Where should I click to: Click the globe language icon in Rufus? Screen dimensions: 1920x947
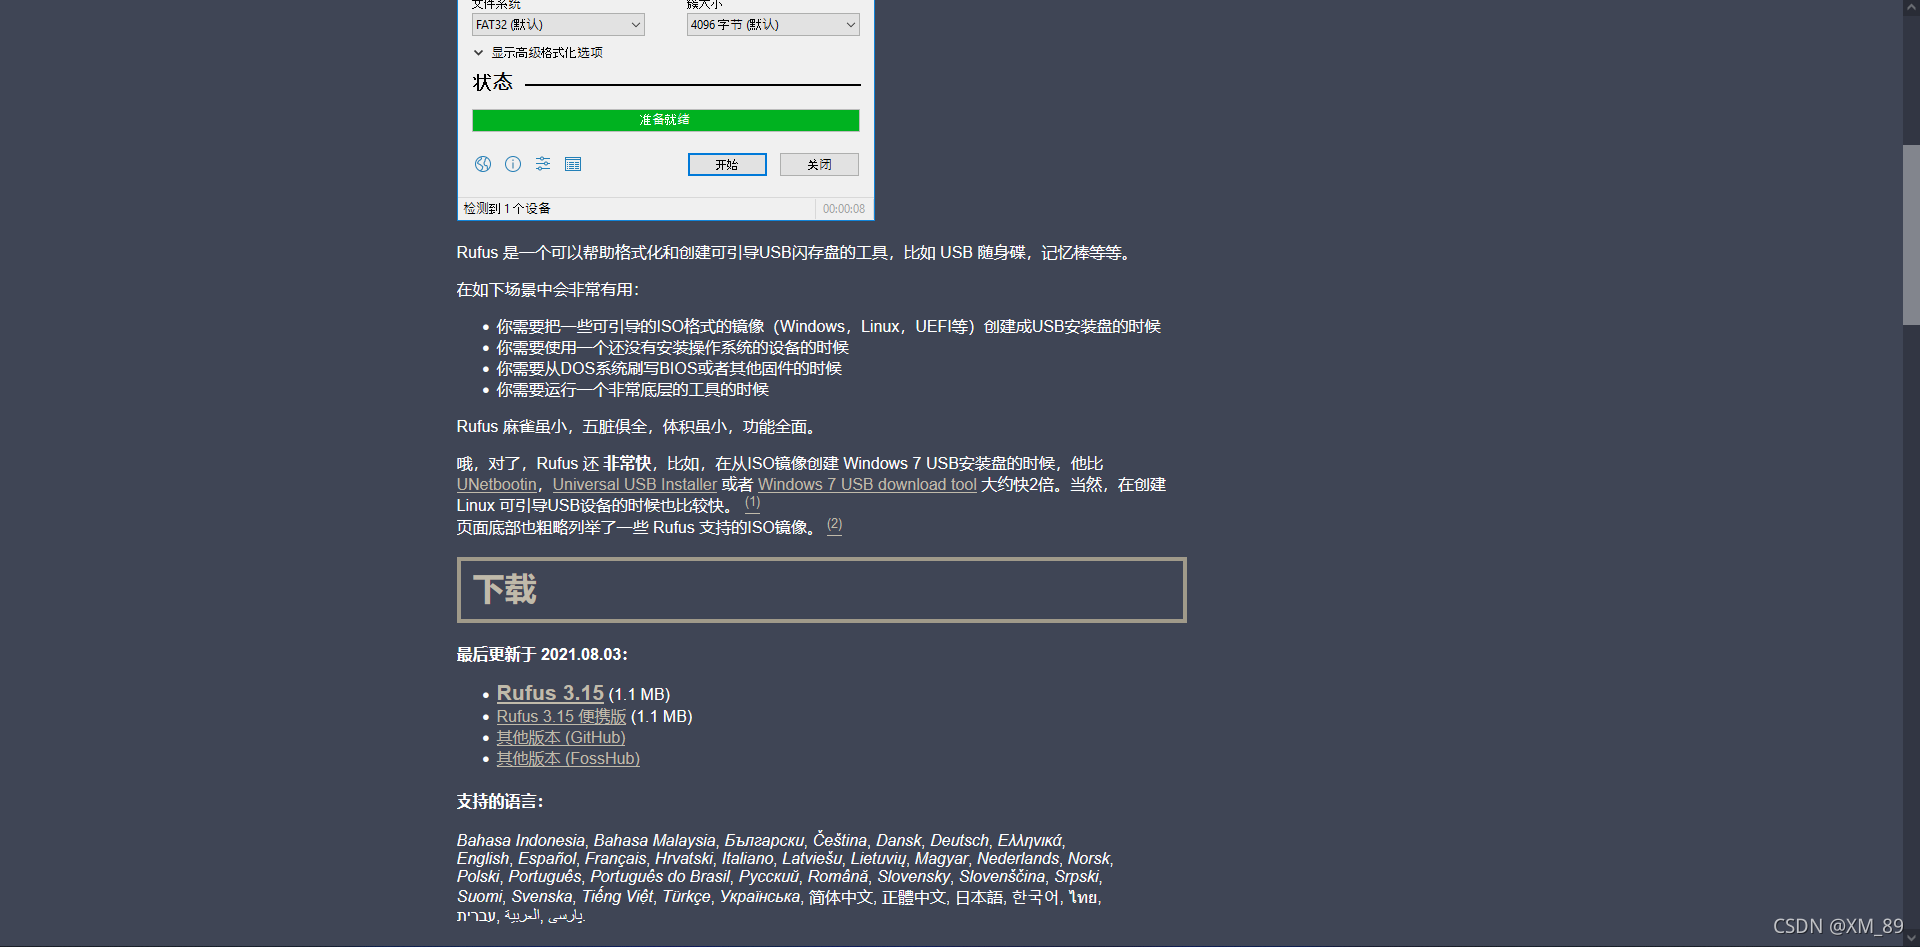point(483,164)
